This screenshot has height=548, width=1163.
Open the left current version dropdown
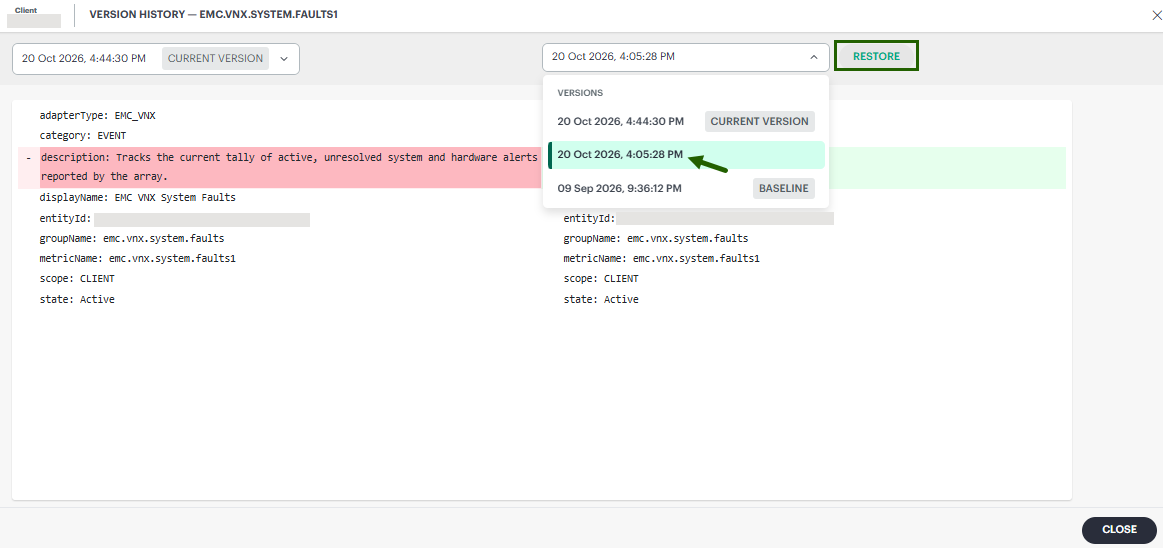tap(156, 59)
